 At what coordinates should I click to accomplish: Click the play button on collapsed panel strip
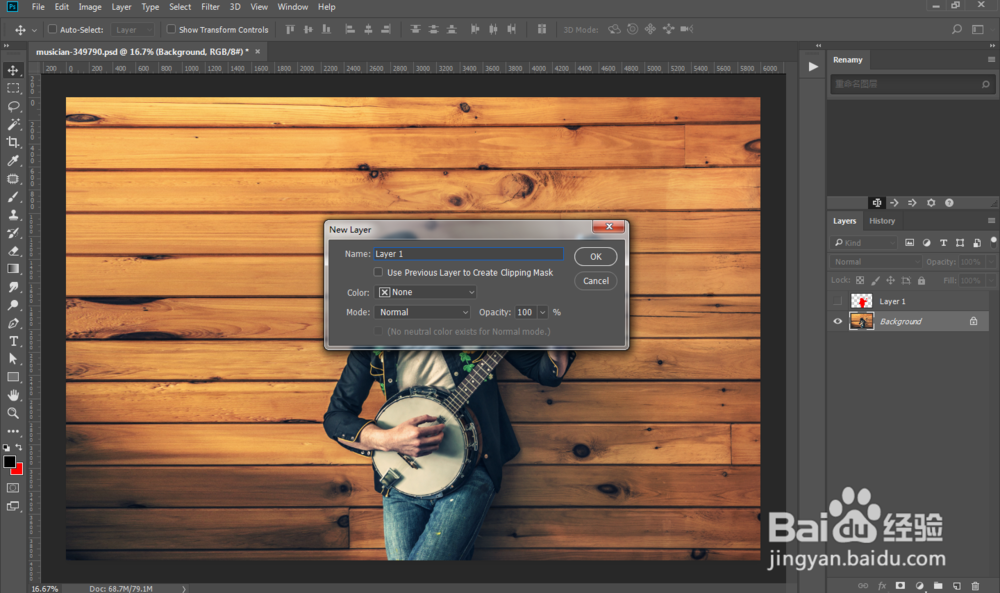812,66
